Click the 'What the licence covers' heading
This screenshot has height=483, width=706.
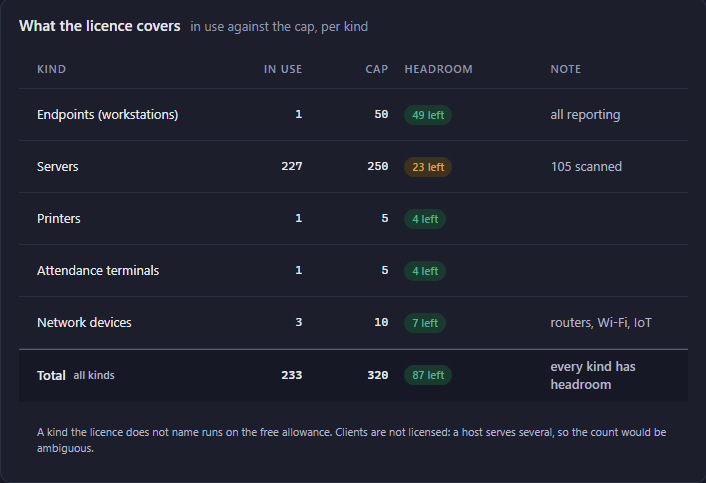coord(100,26)
